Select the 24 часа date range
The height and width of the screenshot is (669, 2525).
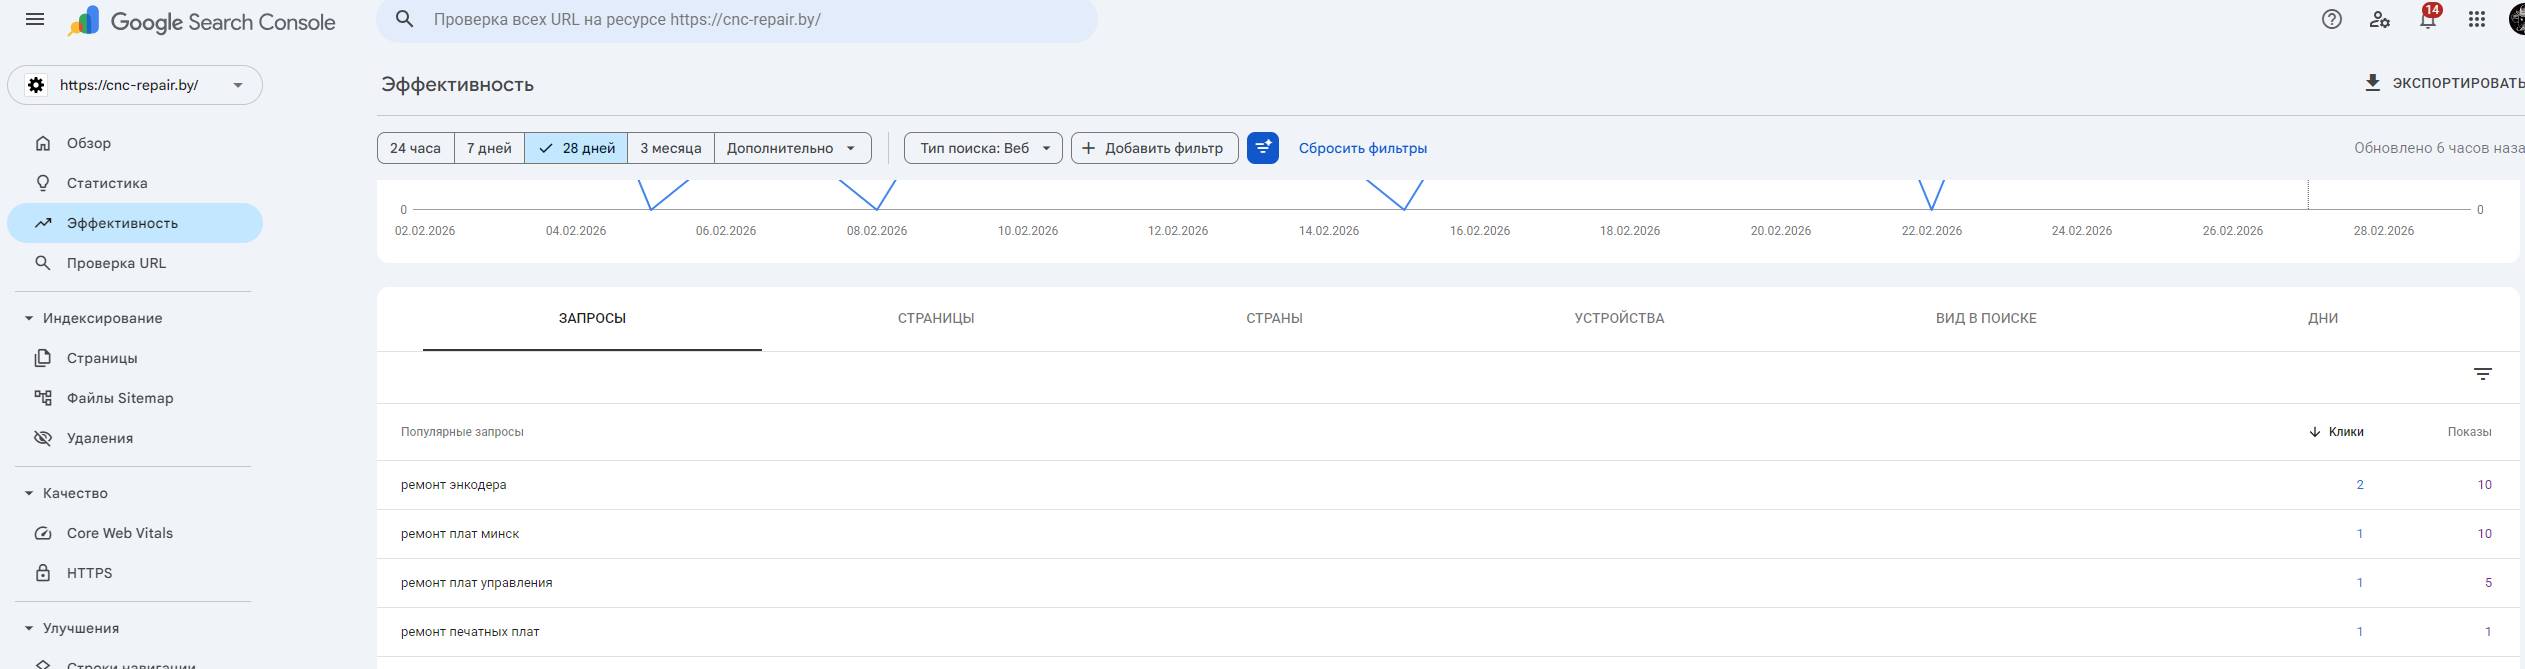[415, 148]
